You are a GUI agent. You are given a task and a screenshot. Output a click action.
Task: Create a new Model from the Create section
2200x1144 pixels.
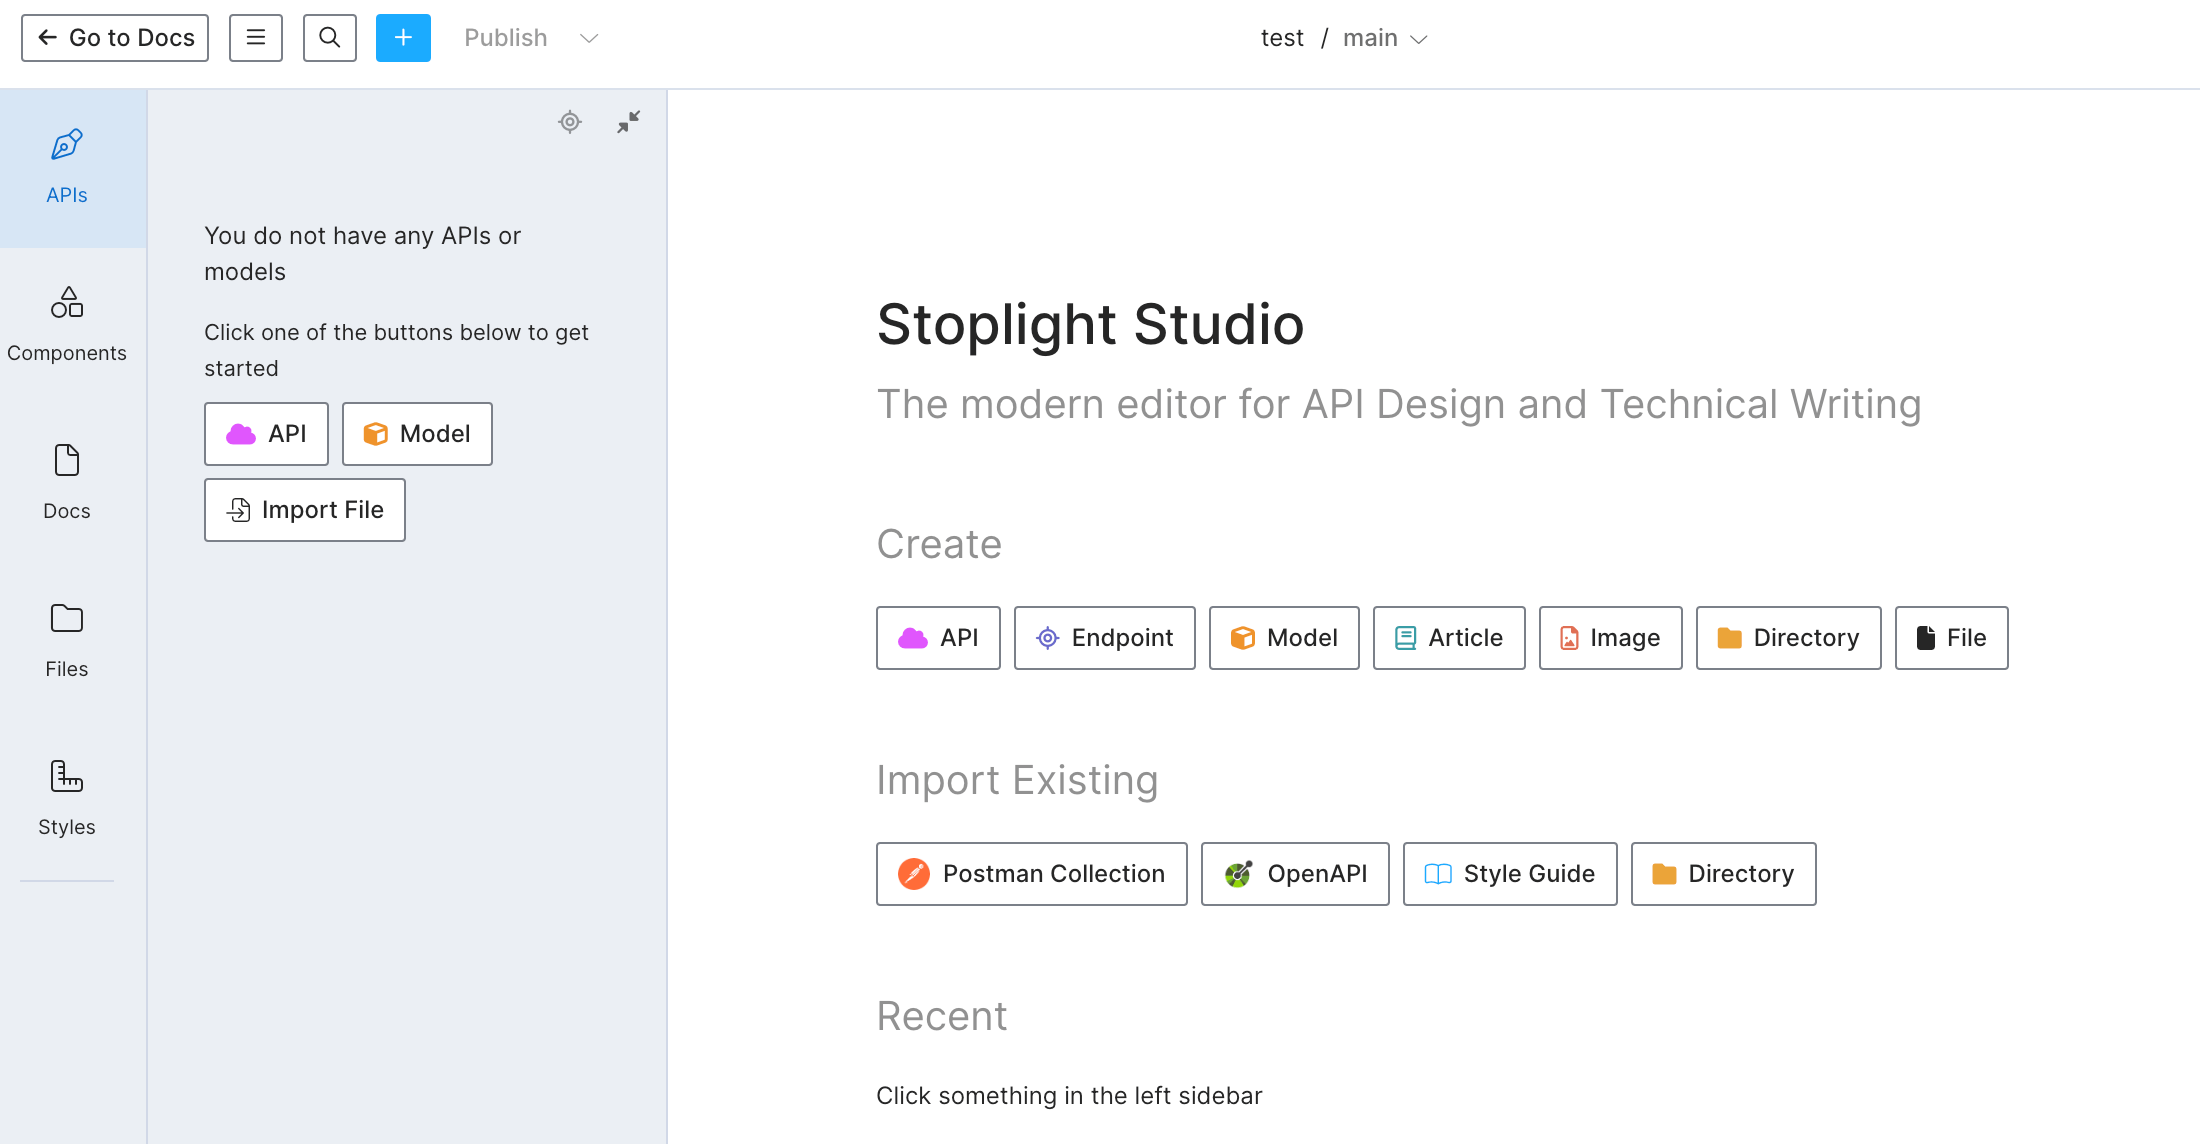[1284, 638]
